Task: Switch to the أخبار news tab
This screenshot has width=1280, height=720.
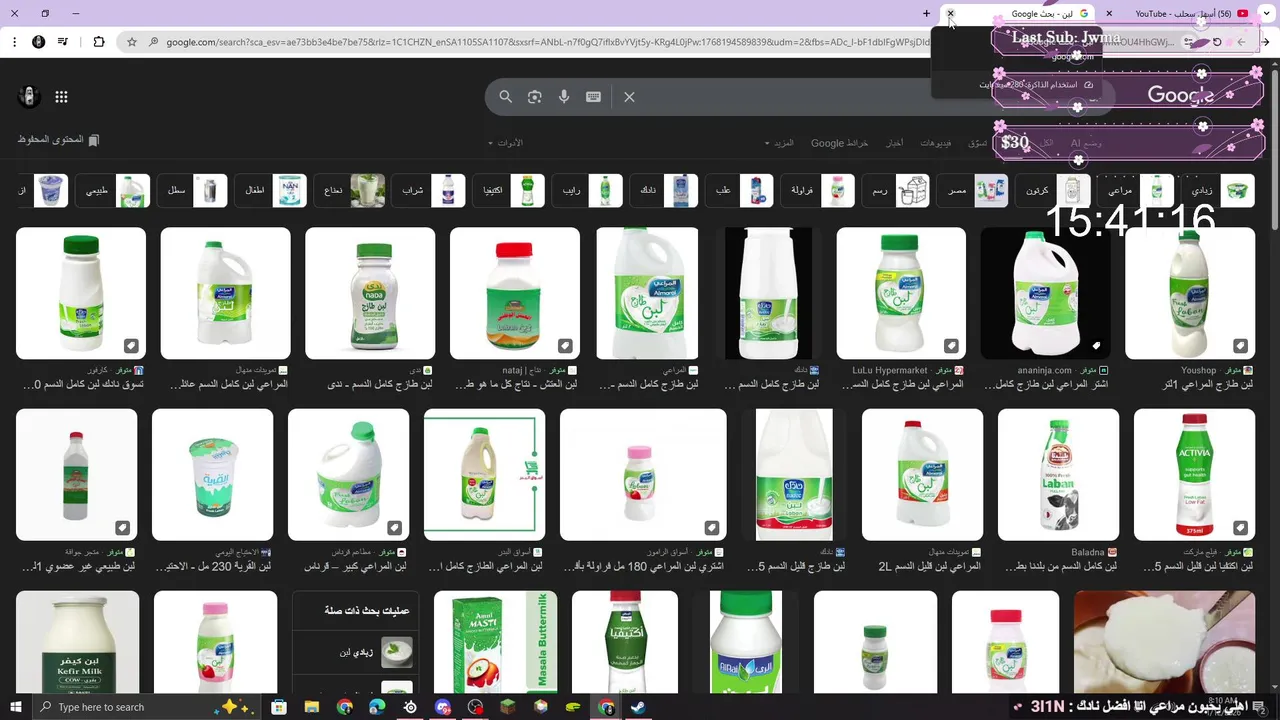Action: tap(894, 143)
